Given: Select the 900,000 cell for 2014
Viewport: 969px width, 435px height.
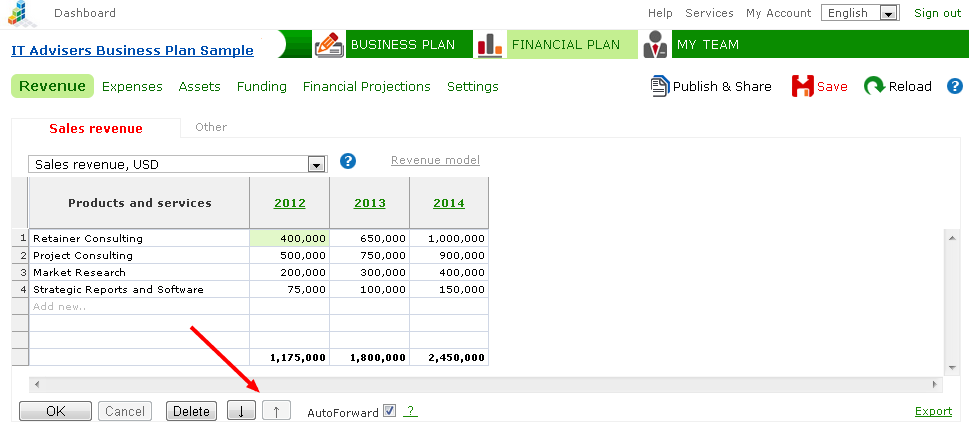Looking at the screenshot, I should point(449,255).
